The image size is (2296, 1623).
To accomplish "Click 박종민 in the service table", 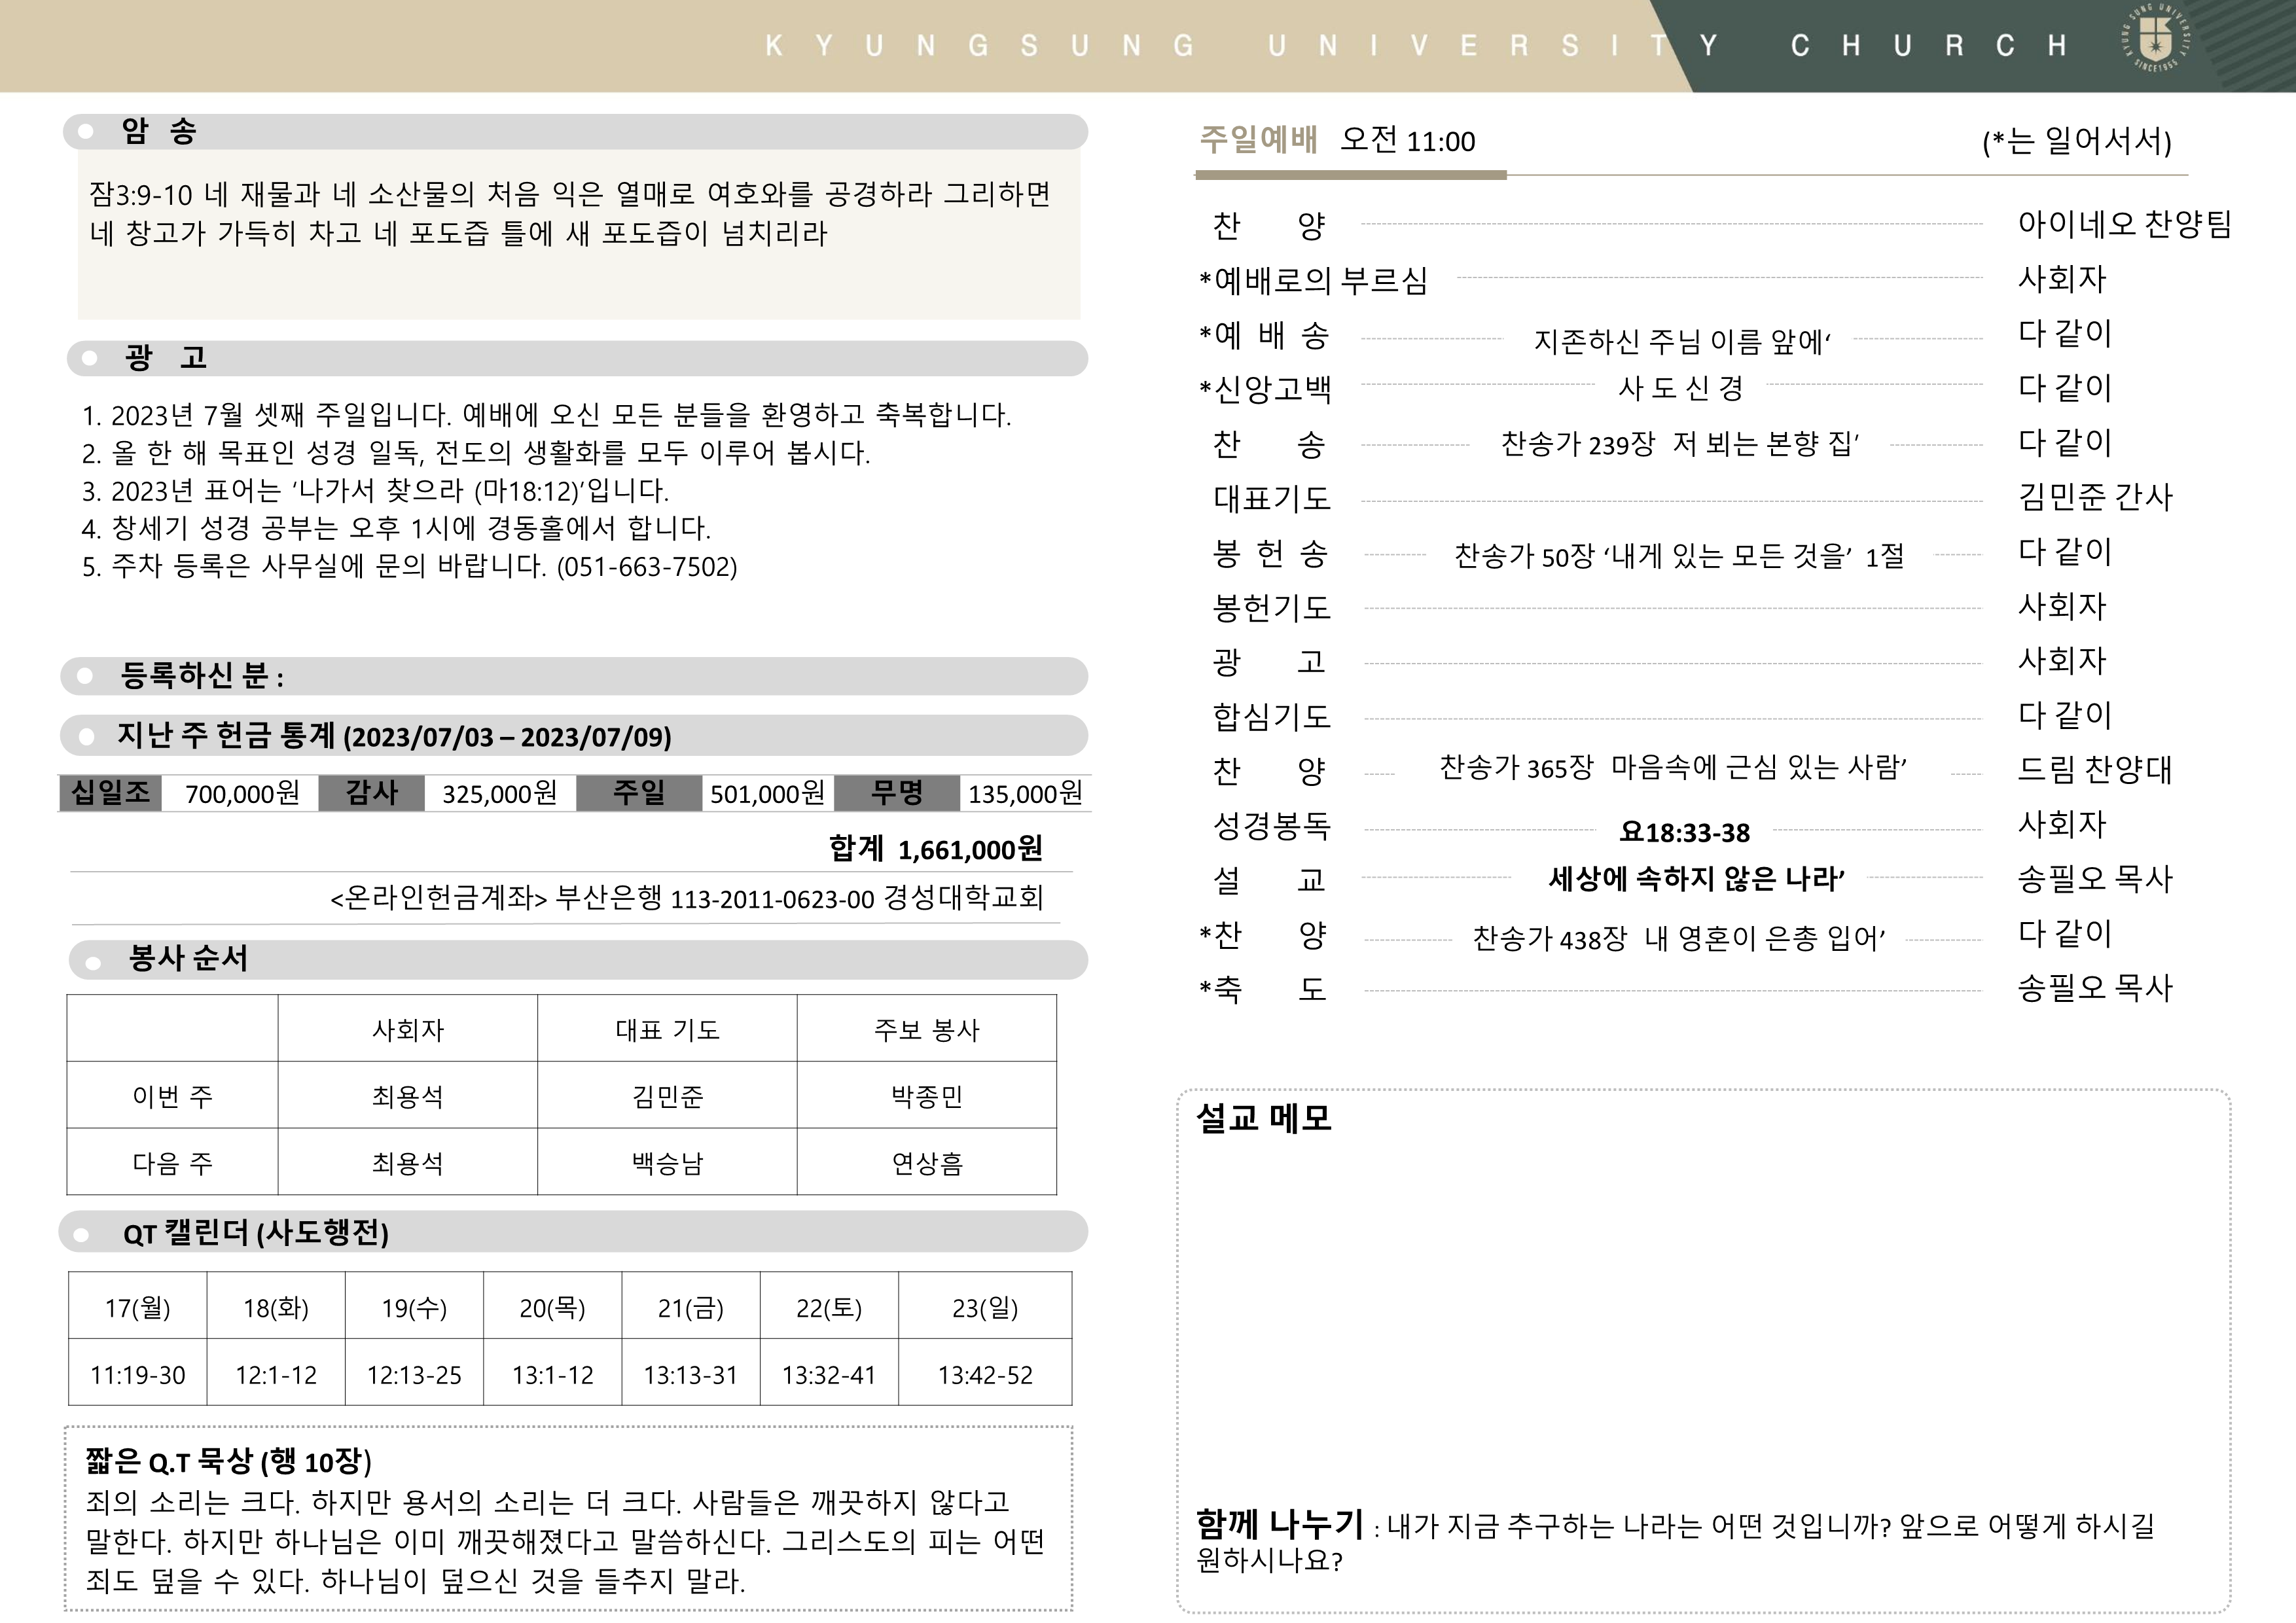I will (x=926, y=1096).
